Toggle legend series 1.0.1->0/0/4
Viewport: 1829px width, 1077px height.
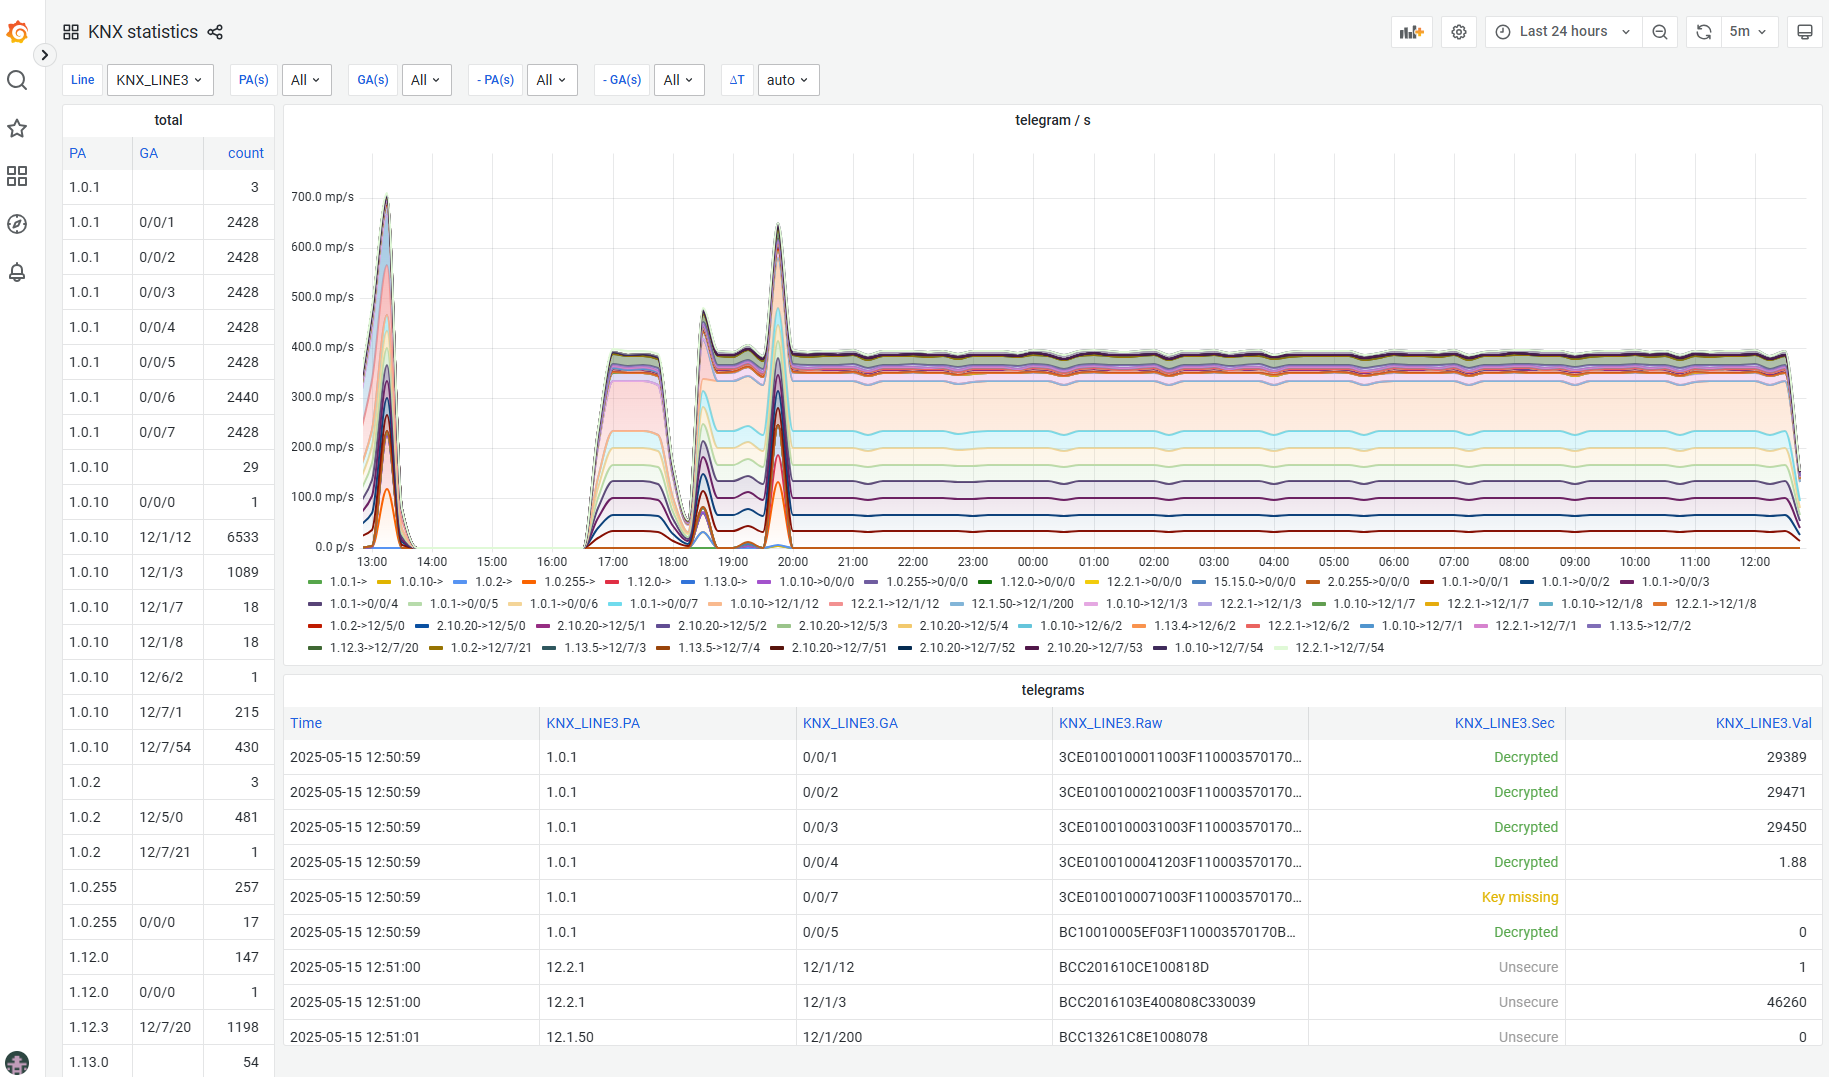[x=364, y=604]
